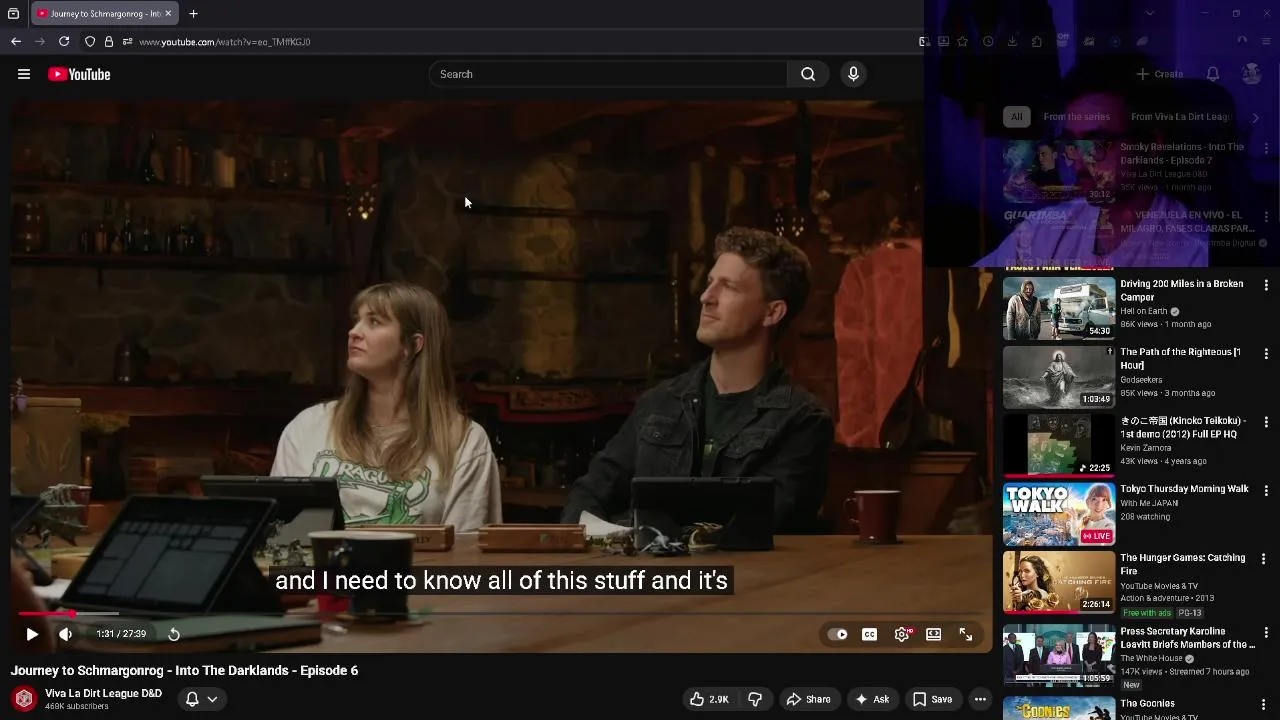Go back in the browser
1280x720 pixels.
(x=16, y=41)
